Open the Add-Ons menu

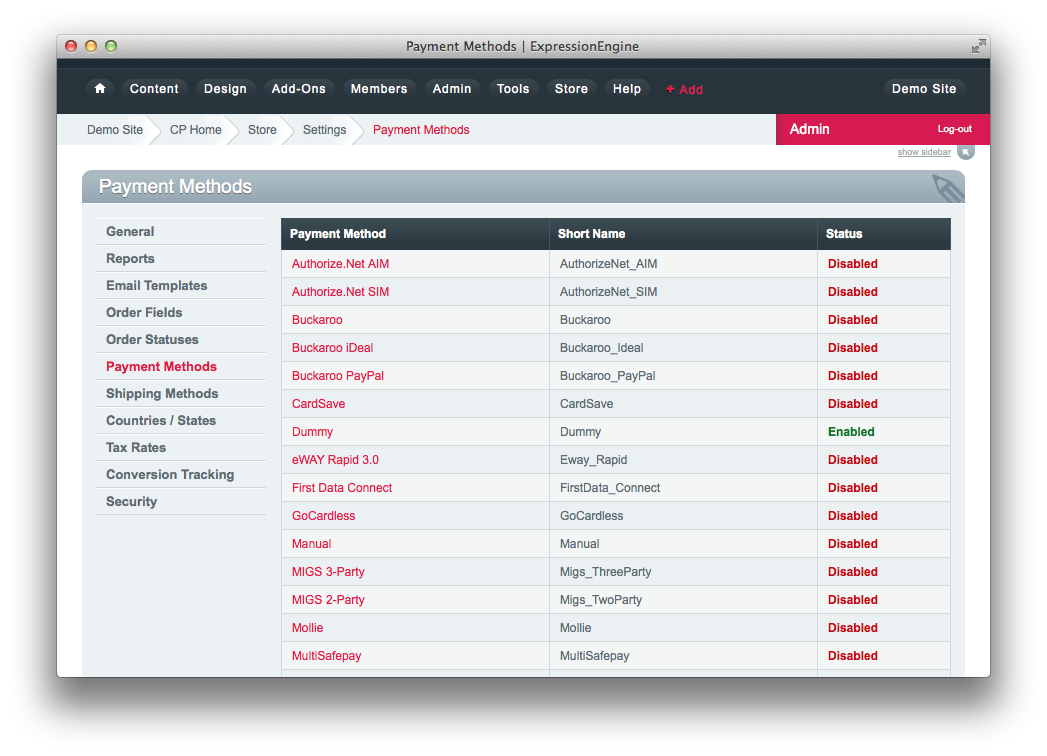(x=298, y=89)
